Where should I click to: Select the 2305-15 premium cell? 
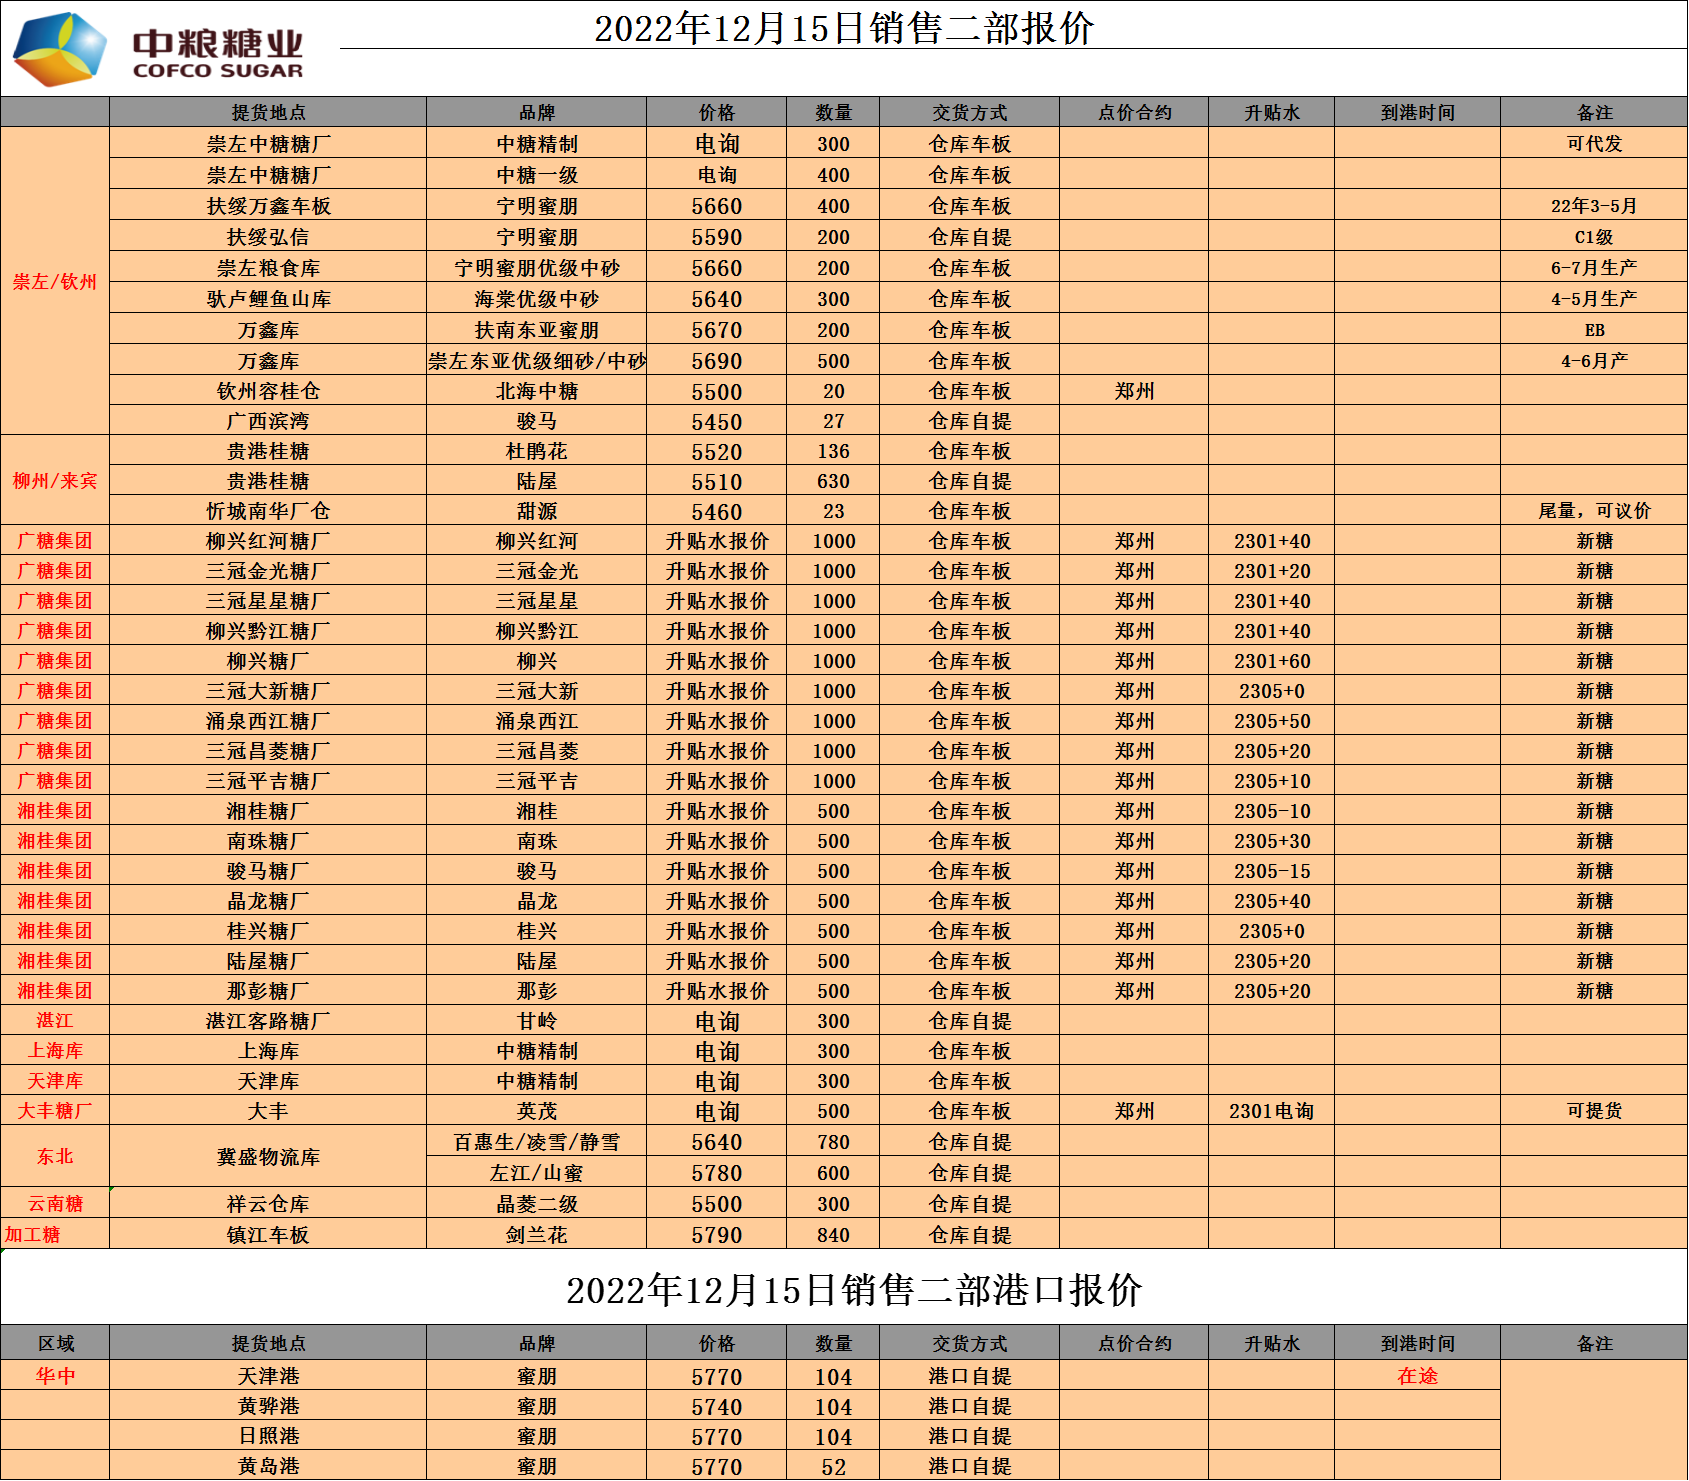pos(1271,871)
